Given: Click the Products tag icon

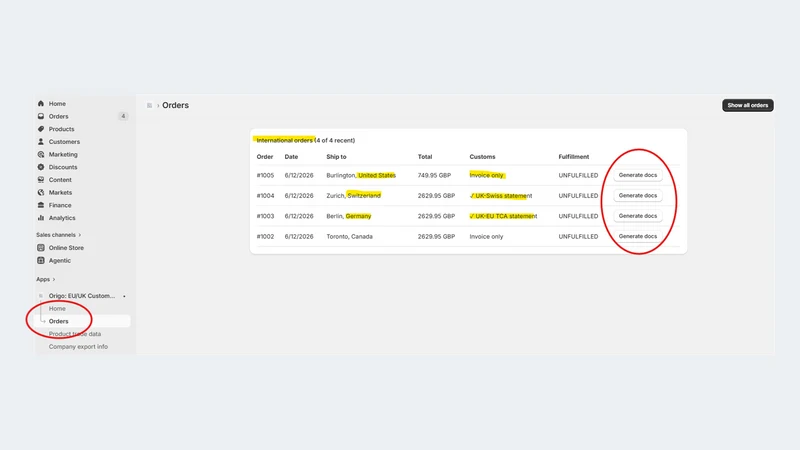Looking at the screenshot, I should (41, 129).
